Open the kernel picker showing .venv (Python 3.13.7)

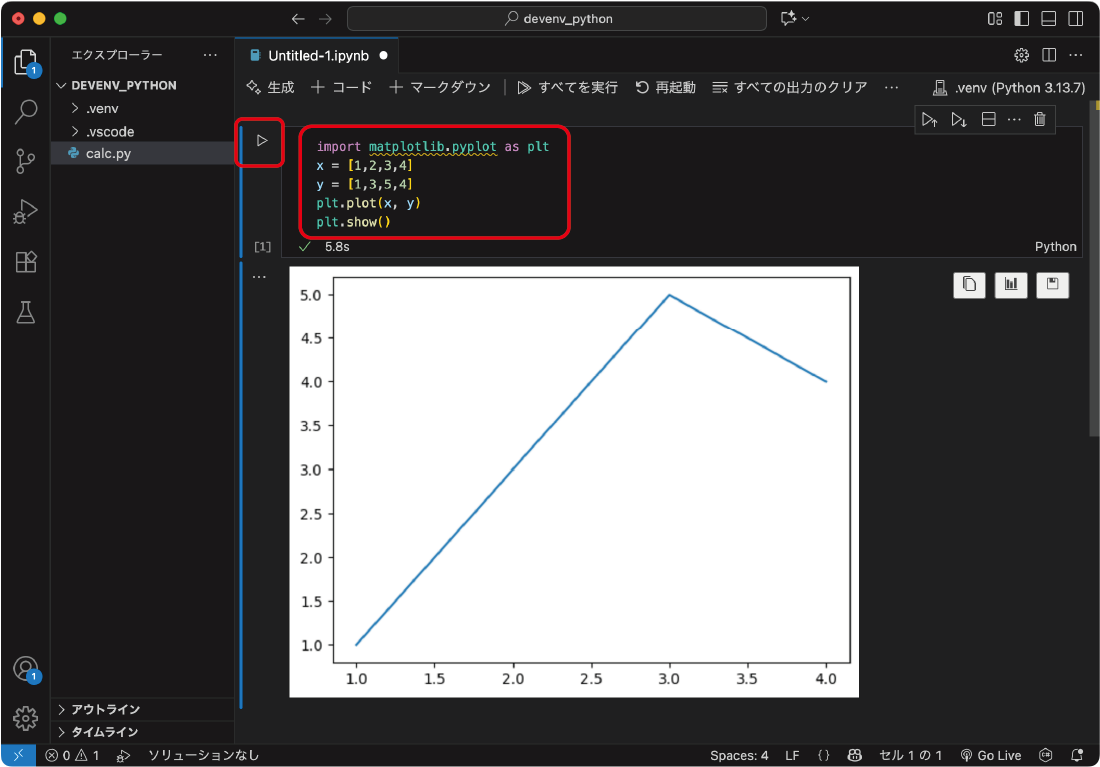[x=1007, y=87]
